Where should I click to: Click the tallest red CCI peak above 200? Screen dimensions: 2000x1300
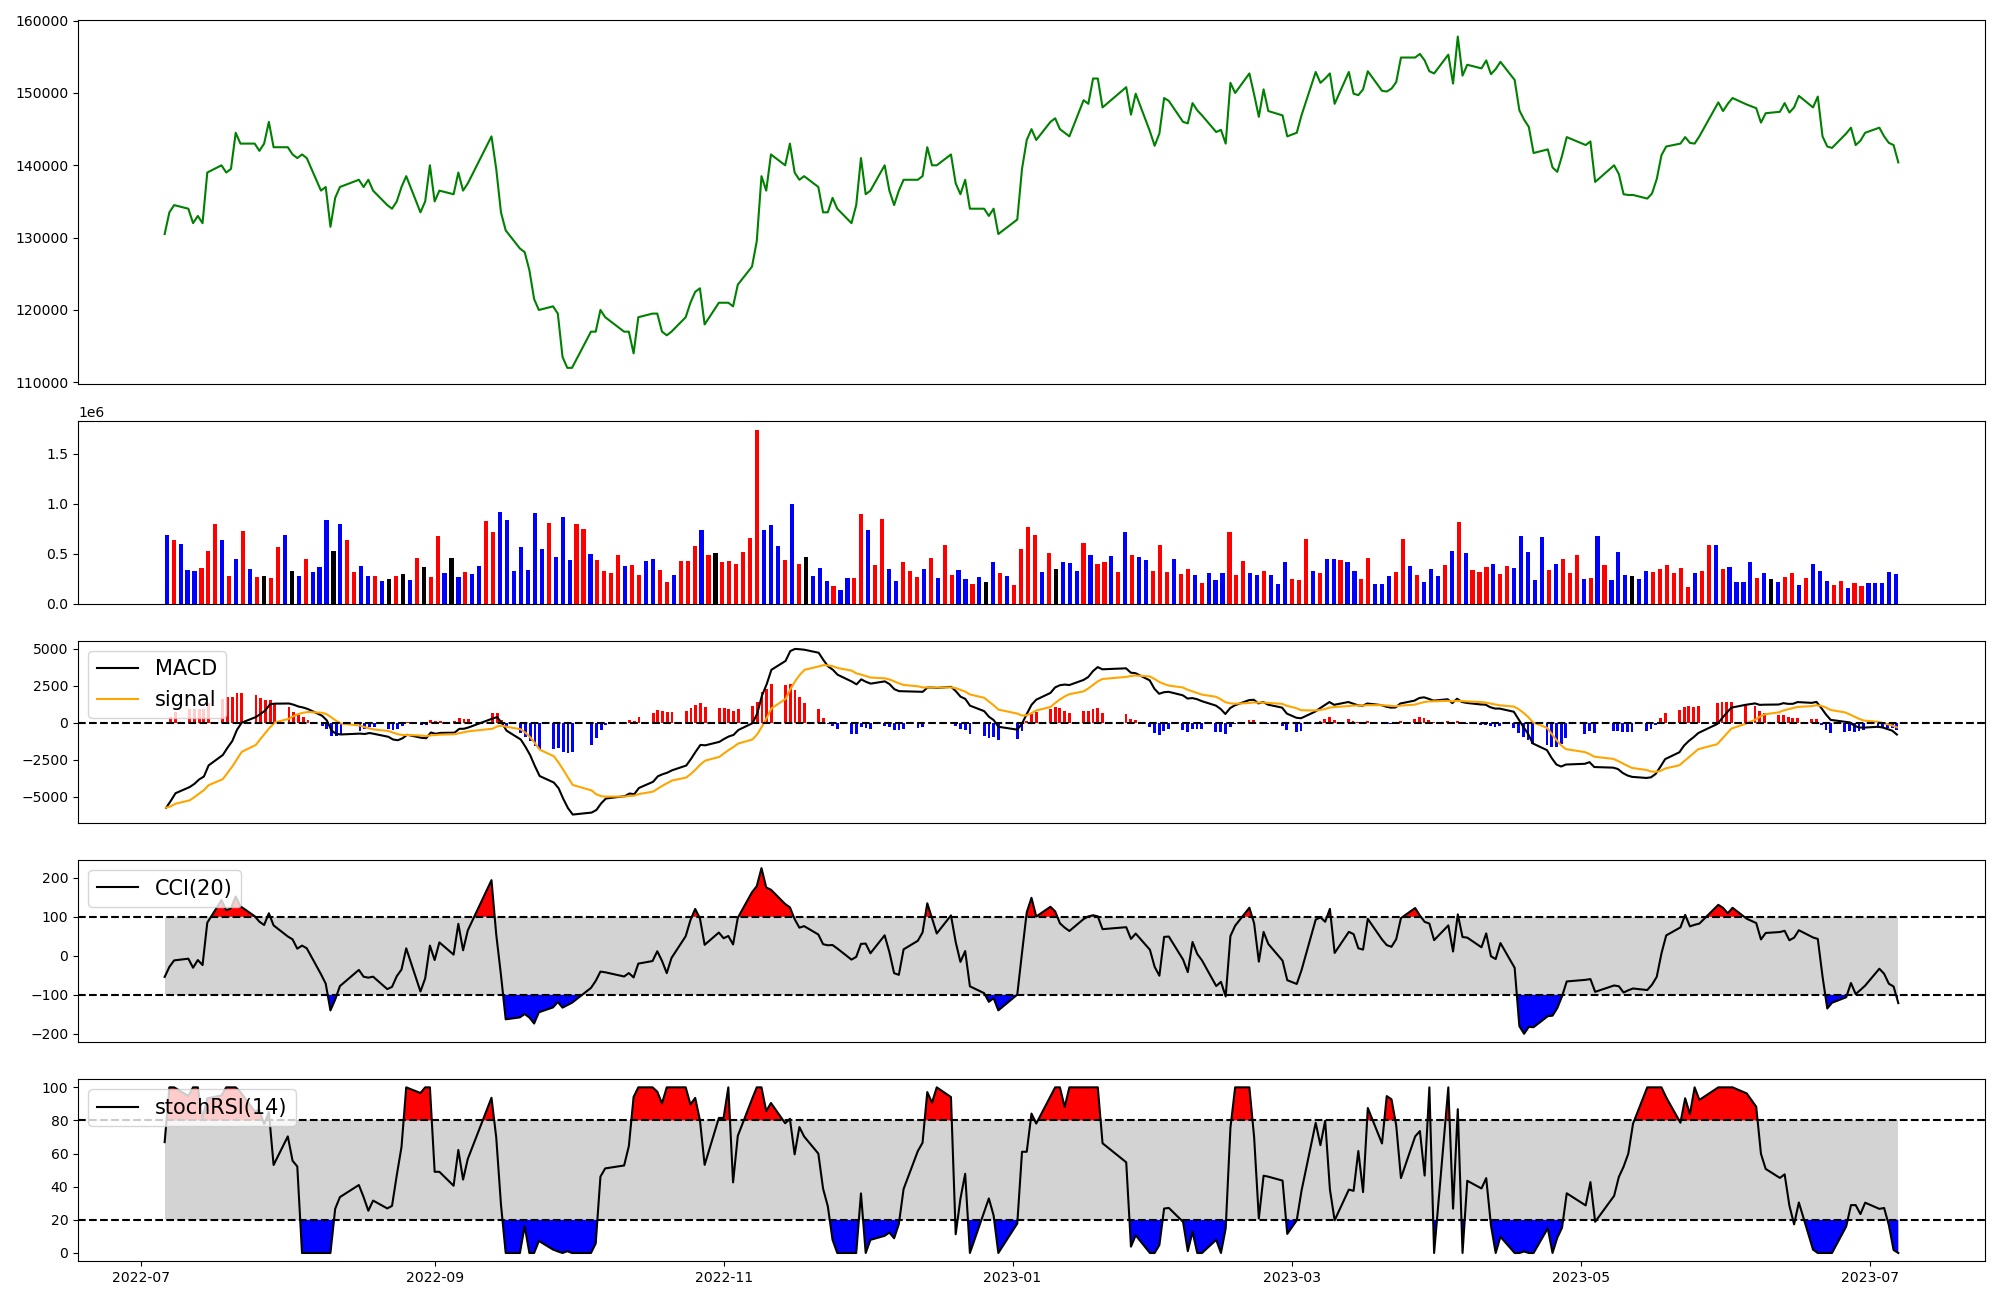pos(761,870)
